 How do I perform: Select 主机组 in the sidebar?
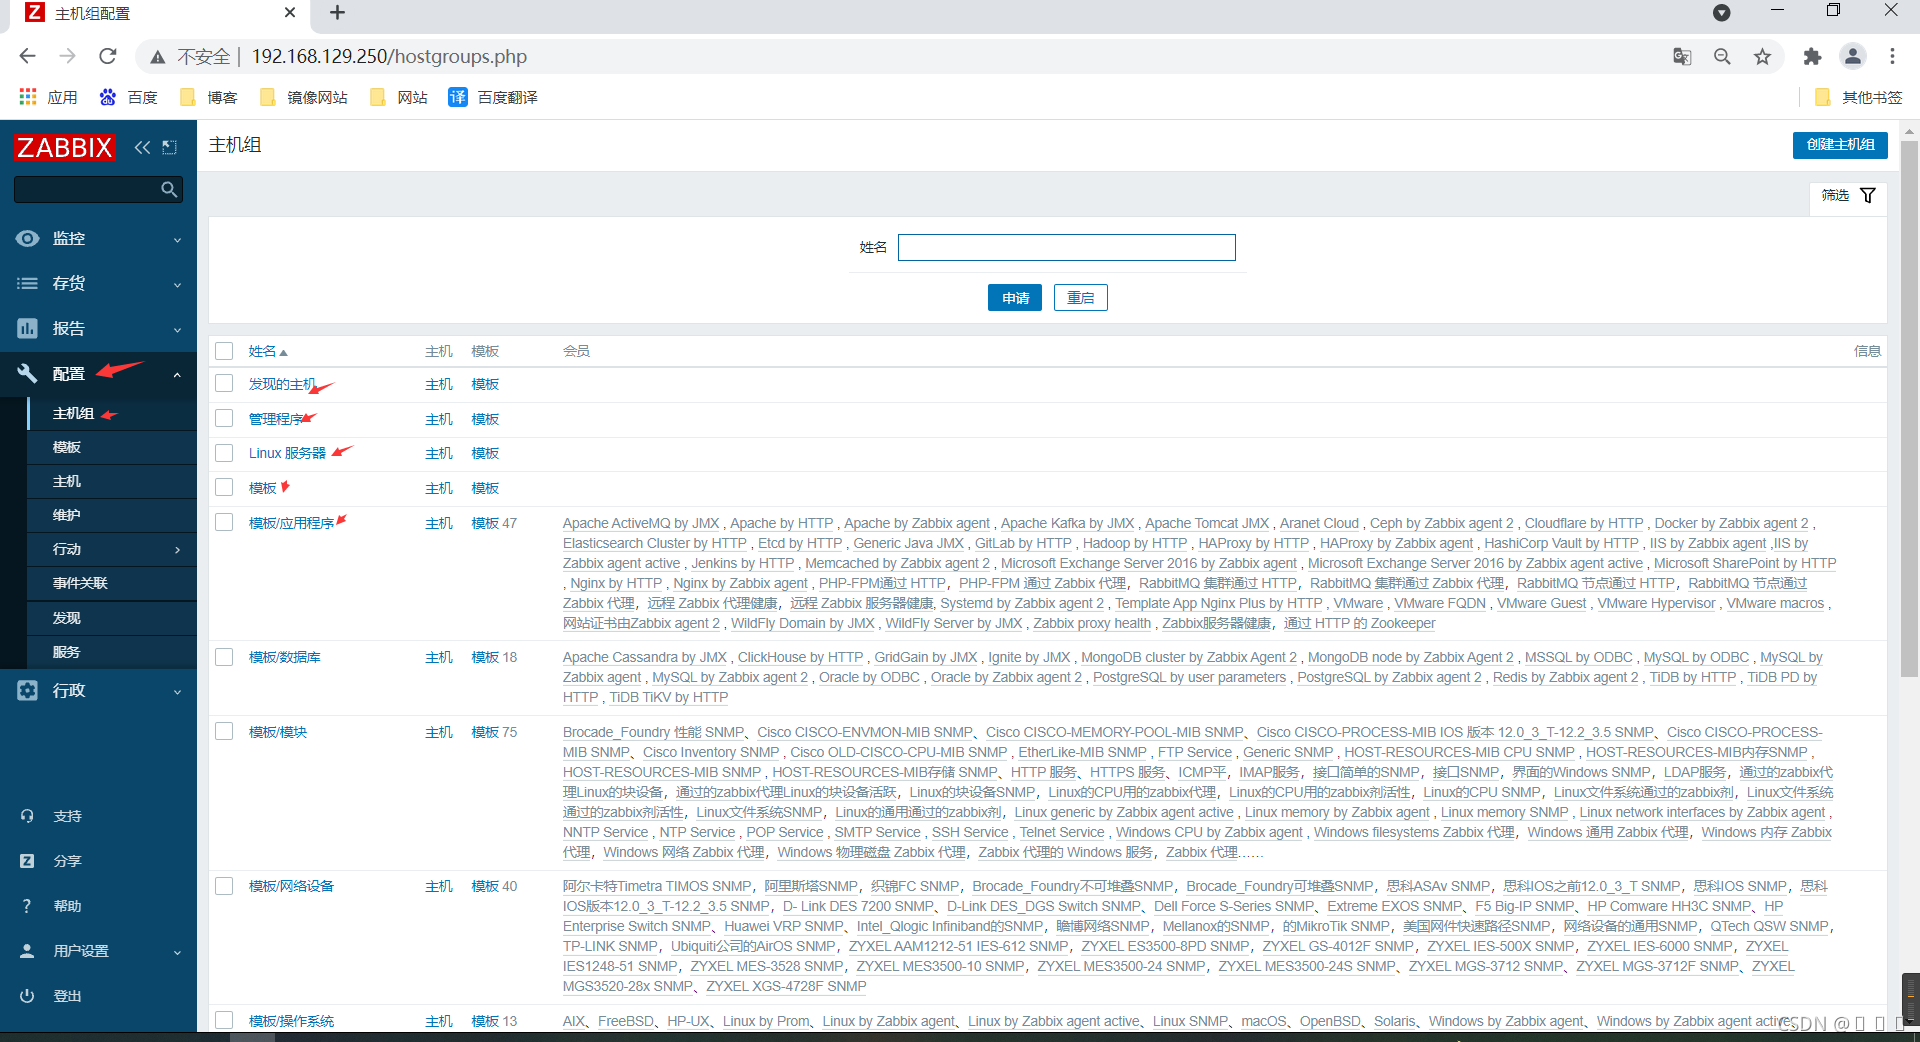74,413
